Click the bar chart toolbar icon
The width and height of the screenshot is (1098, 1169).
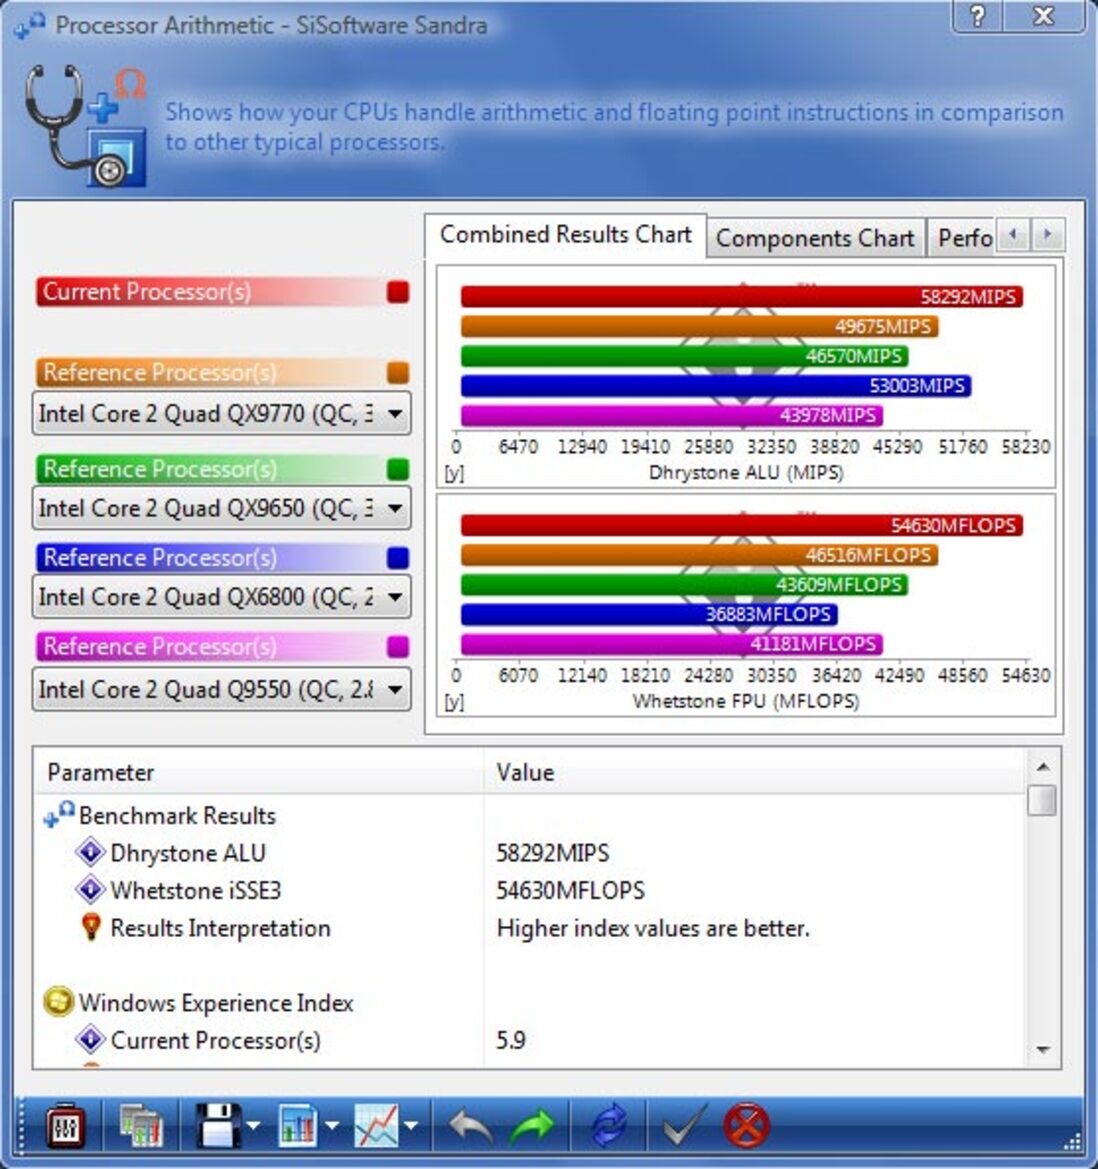[297, 1125]
